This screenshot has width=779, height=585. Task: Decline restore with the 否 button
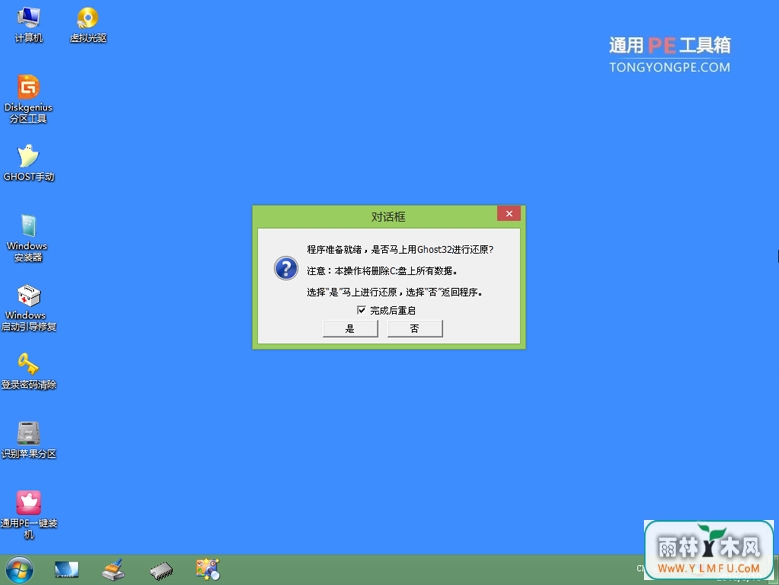point(415,328)
